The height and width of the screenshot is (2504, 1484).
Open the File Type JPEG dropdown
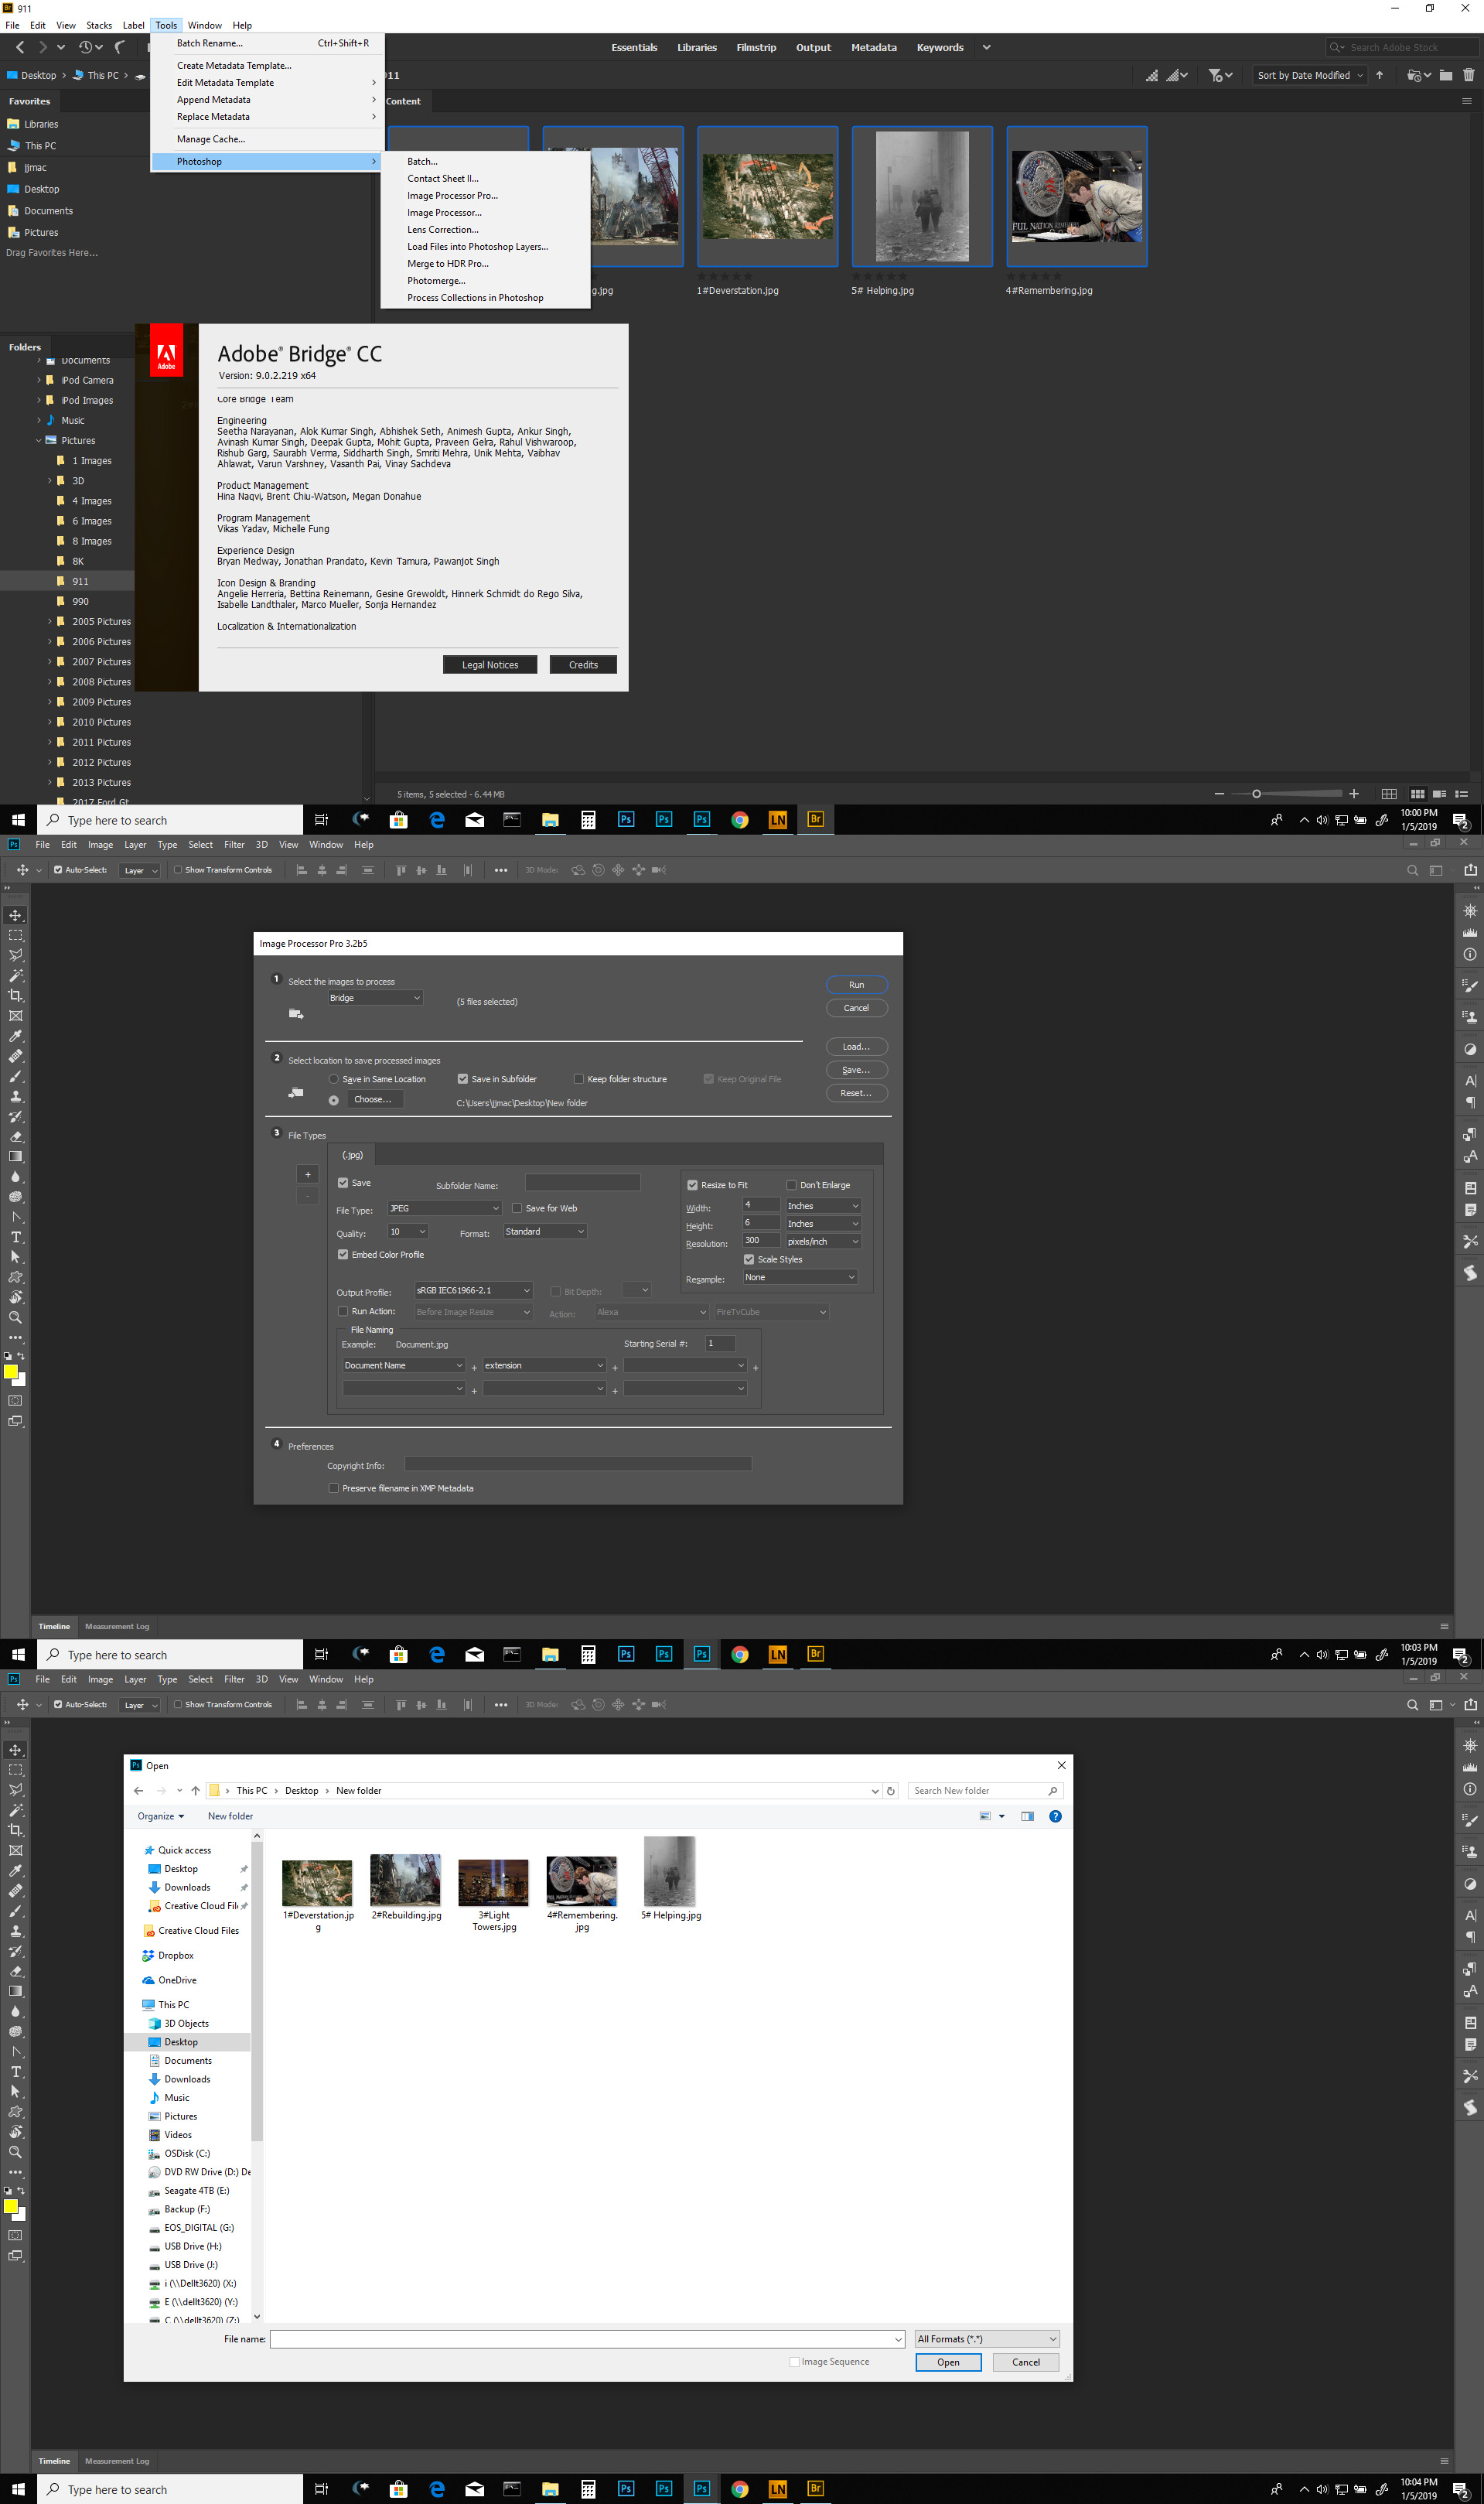444,1208
